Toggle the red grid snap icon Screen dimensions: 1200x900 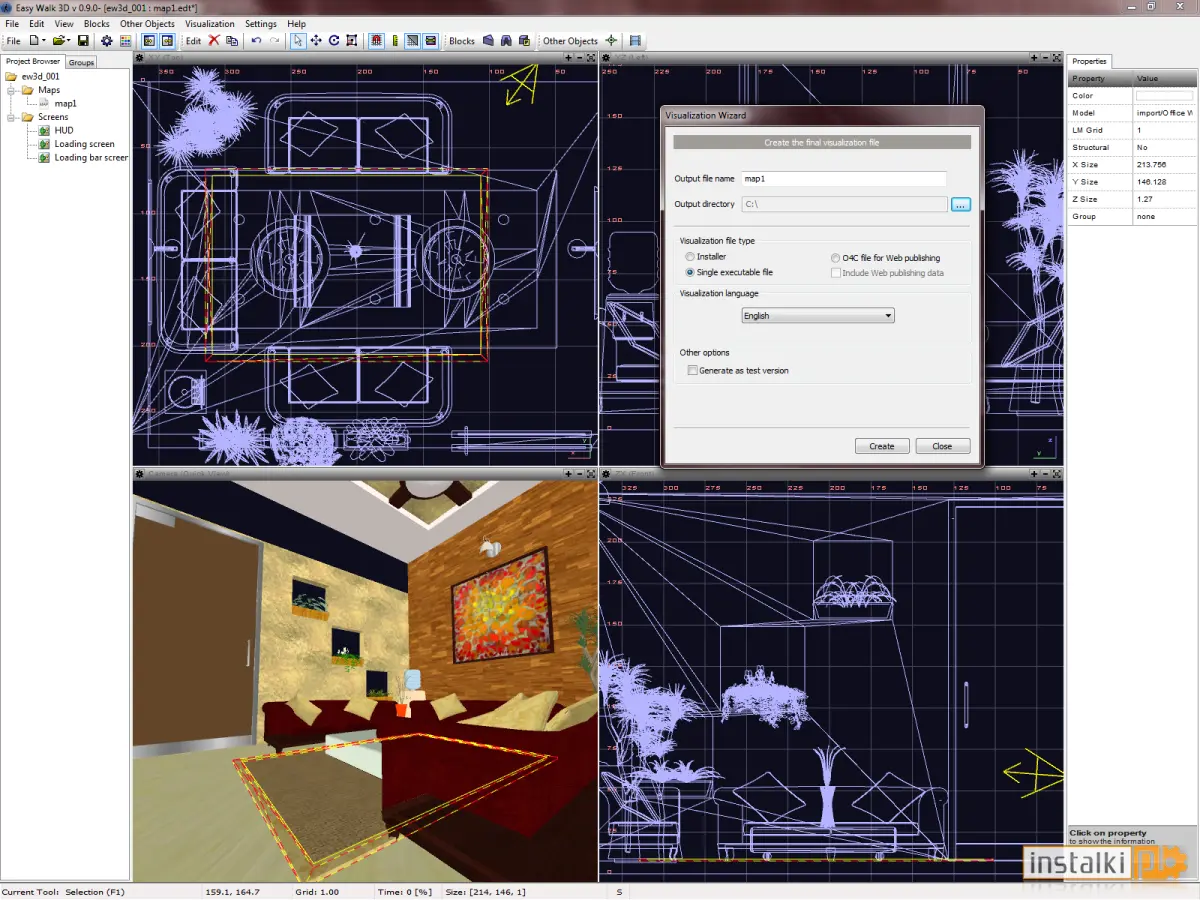pos(377,41)
